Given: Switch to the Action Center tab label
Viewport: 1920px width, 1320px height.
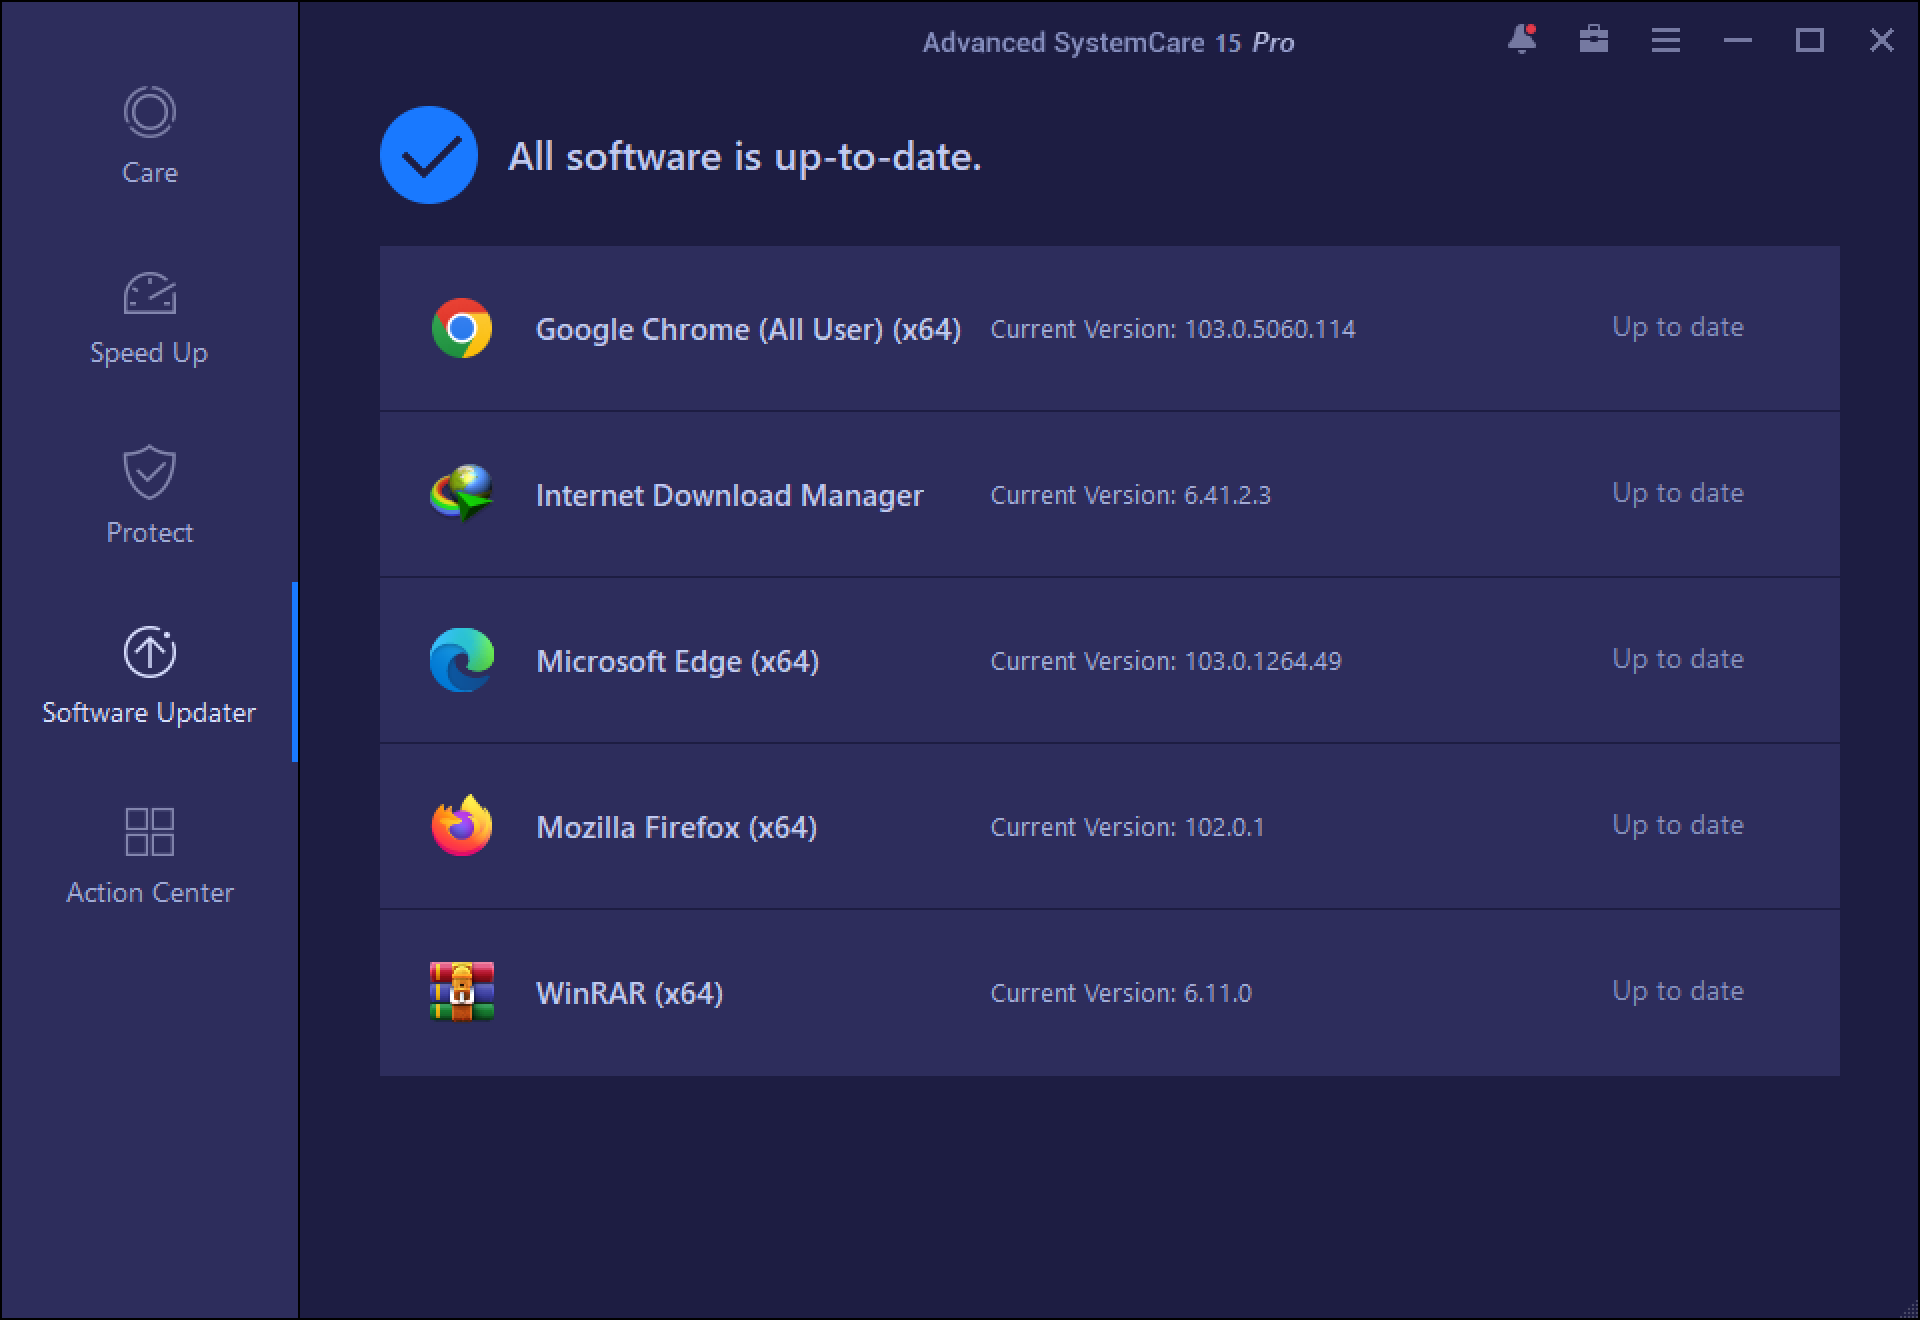Looking at the screenshot, I should pos(150,892).
